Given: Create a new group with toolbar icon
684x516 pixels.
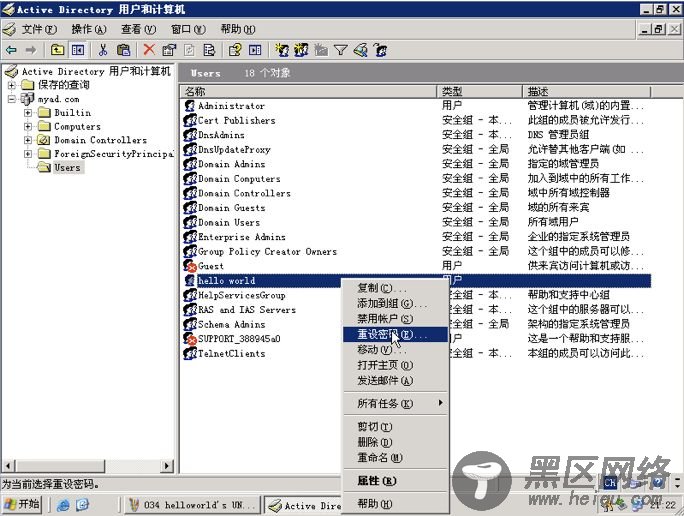Looking at the screenshot, I should point(301,50).
